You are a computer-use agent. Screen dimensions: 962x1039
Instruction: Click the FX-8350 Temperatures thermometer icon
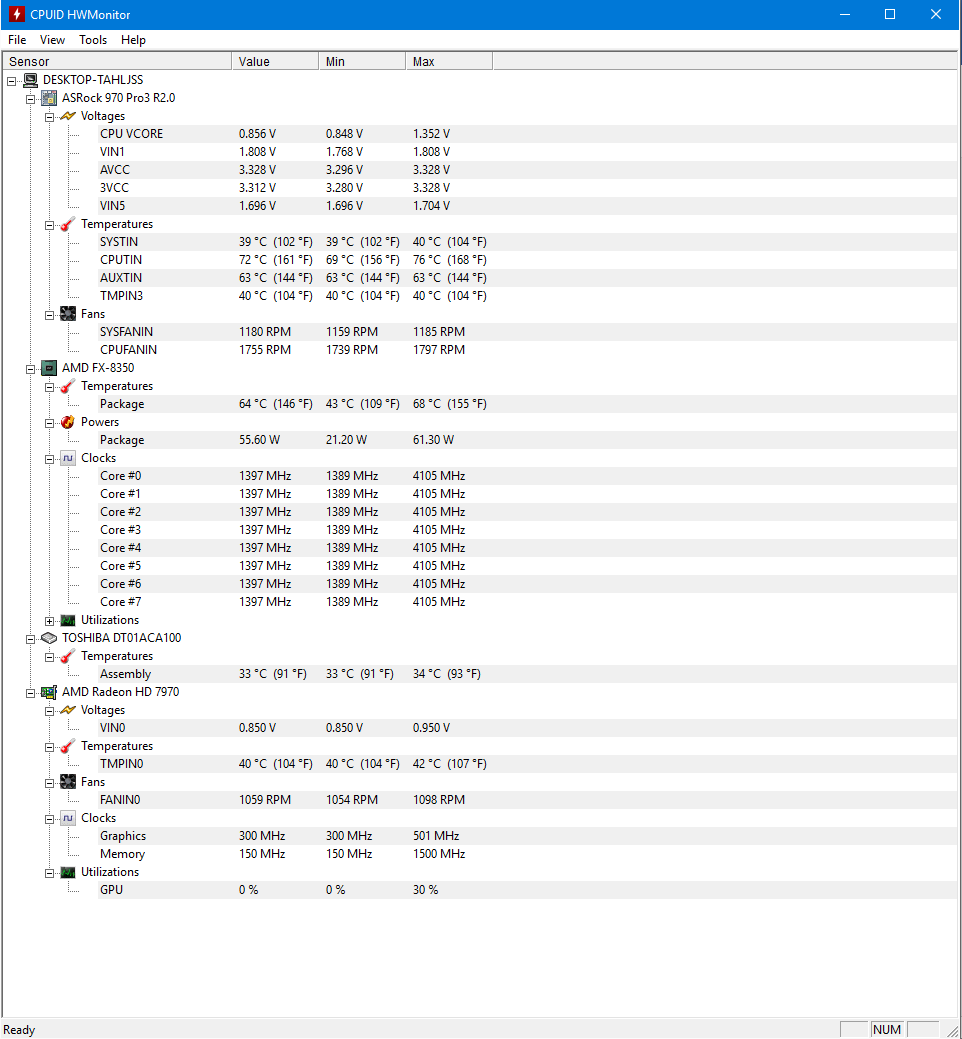click(x=68, y=386)
